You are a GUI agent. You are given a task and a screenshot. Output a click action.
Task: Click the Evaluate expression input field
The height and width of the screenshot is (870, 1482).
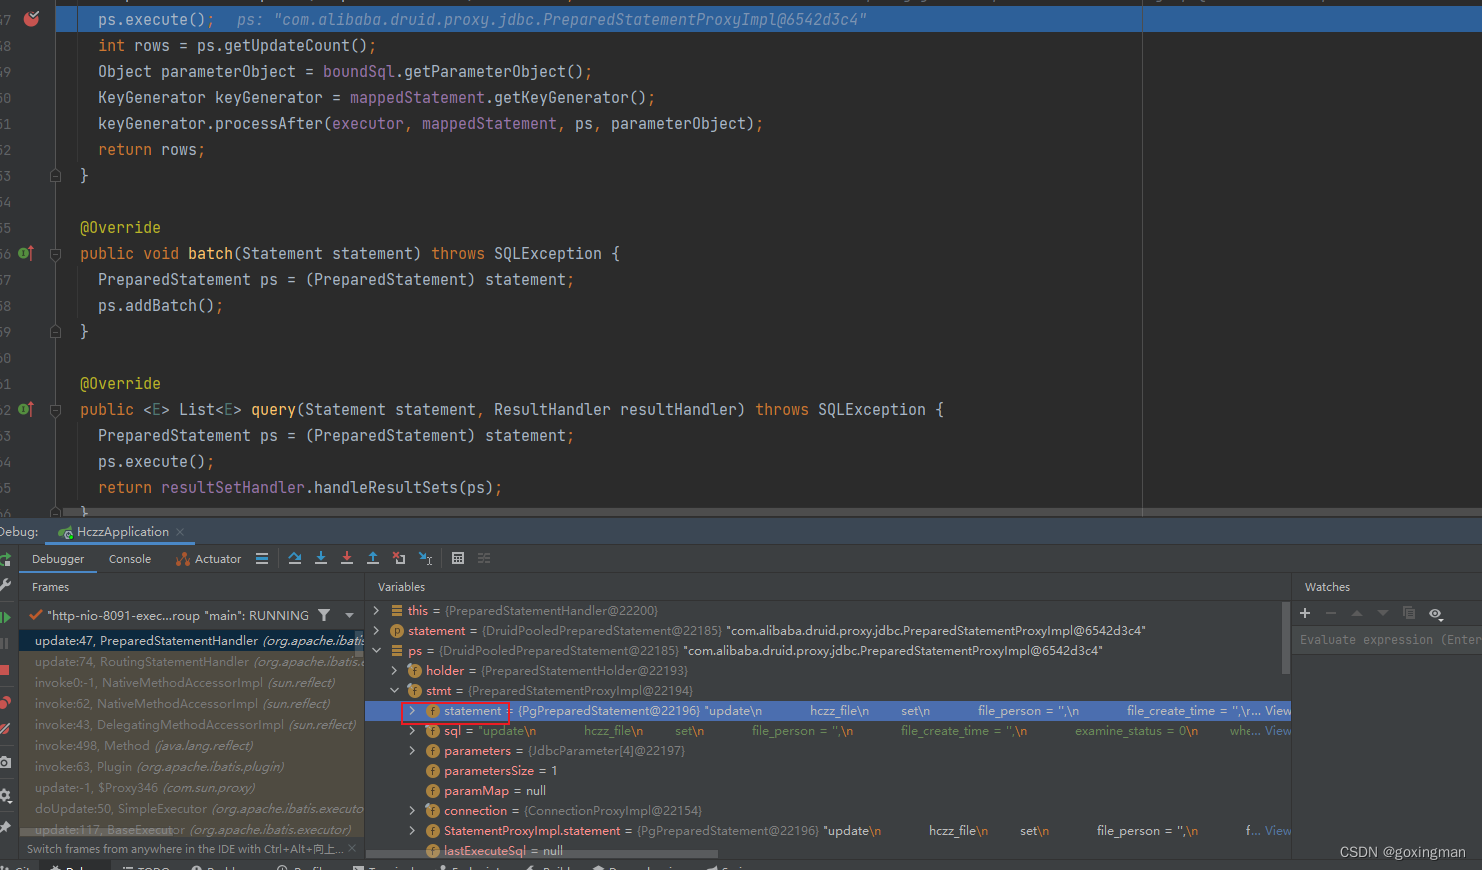(1389, 640)
